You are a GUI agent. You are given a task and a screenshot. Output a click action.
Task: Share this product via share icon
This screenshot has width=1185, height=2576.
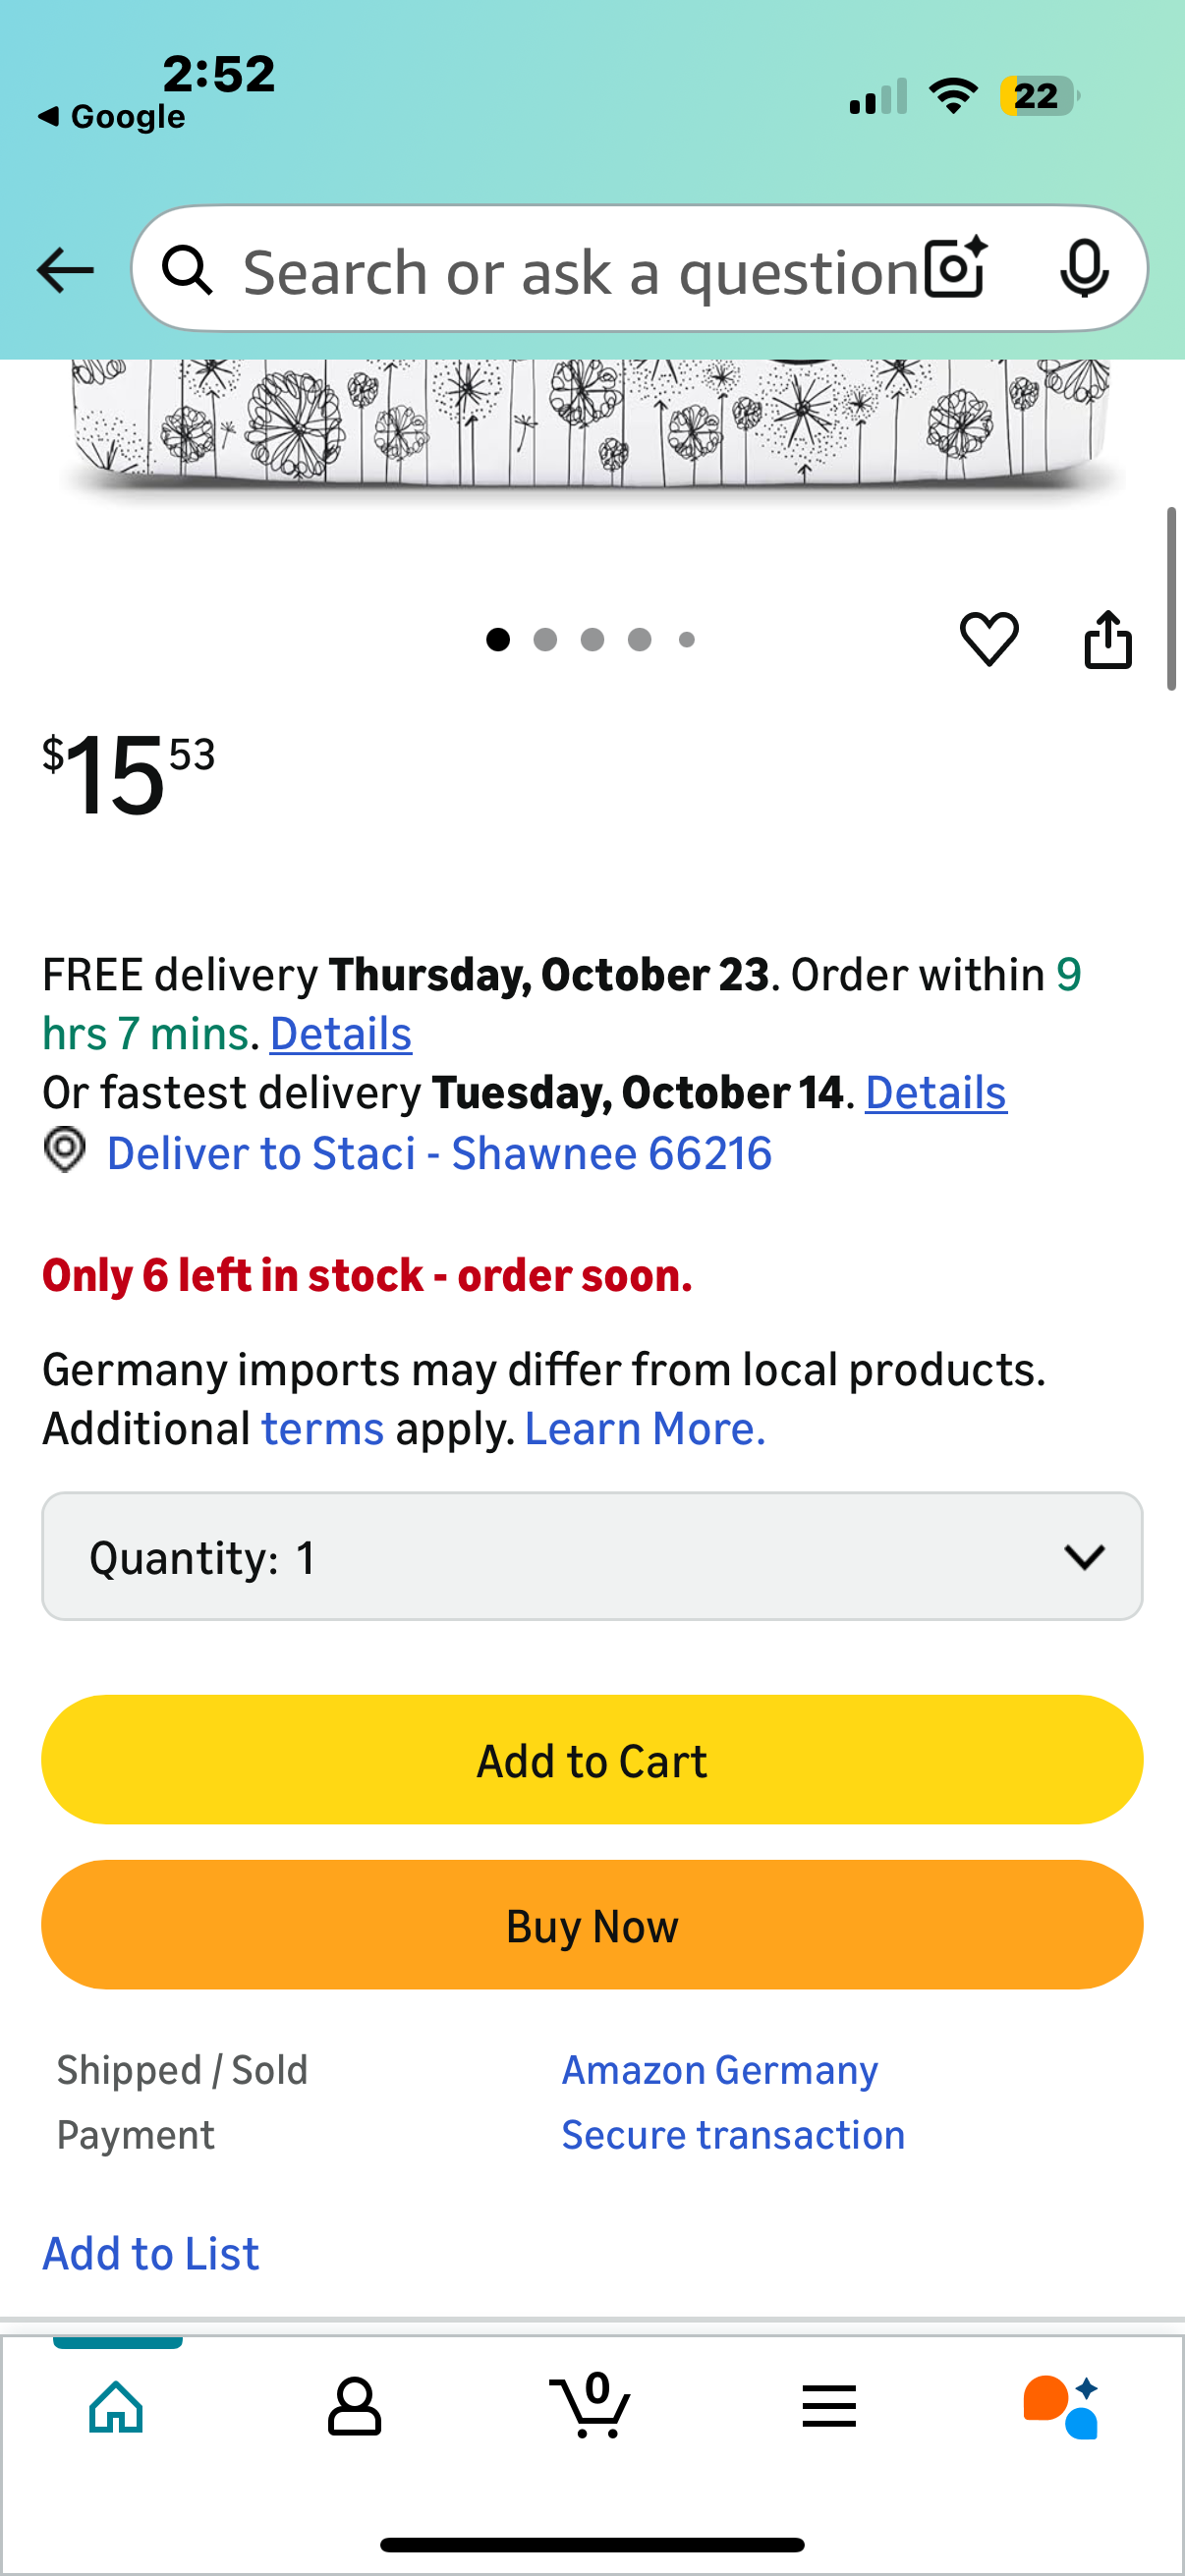pos(1108,638)
